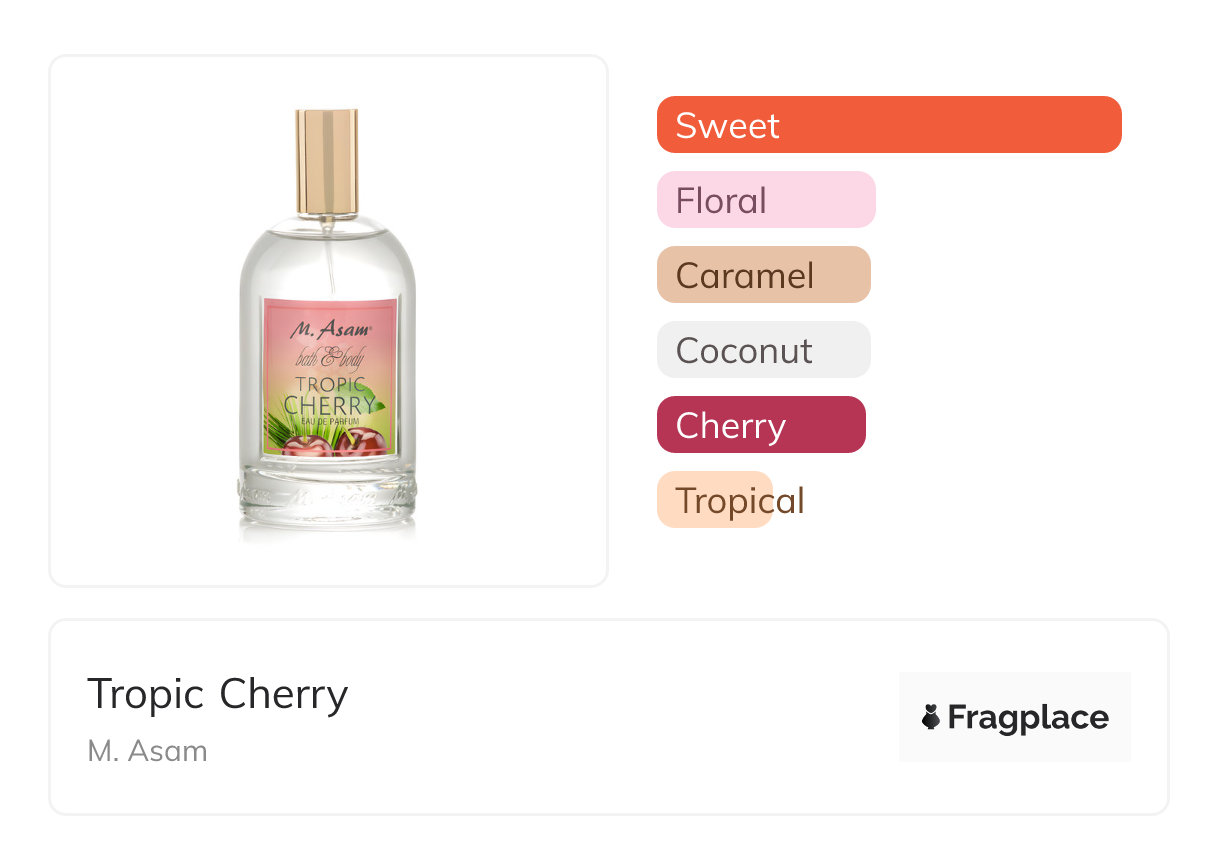Open the Fragplace wordmark link
The image size is (1218, 864).
1028,718
